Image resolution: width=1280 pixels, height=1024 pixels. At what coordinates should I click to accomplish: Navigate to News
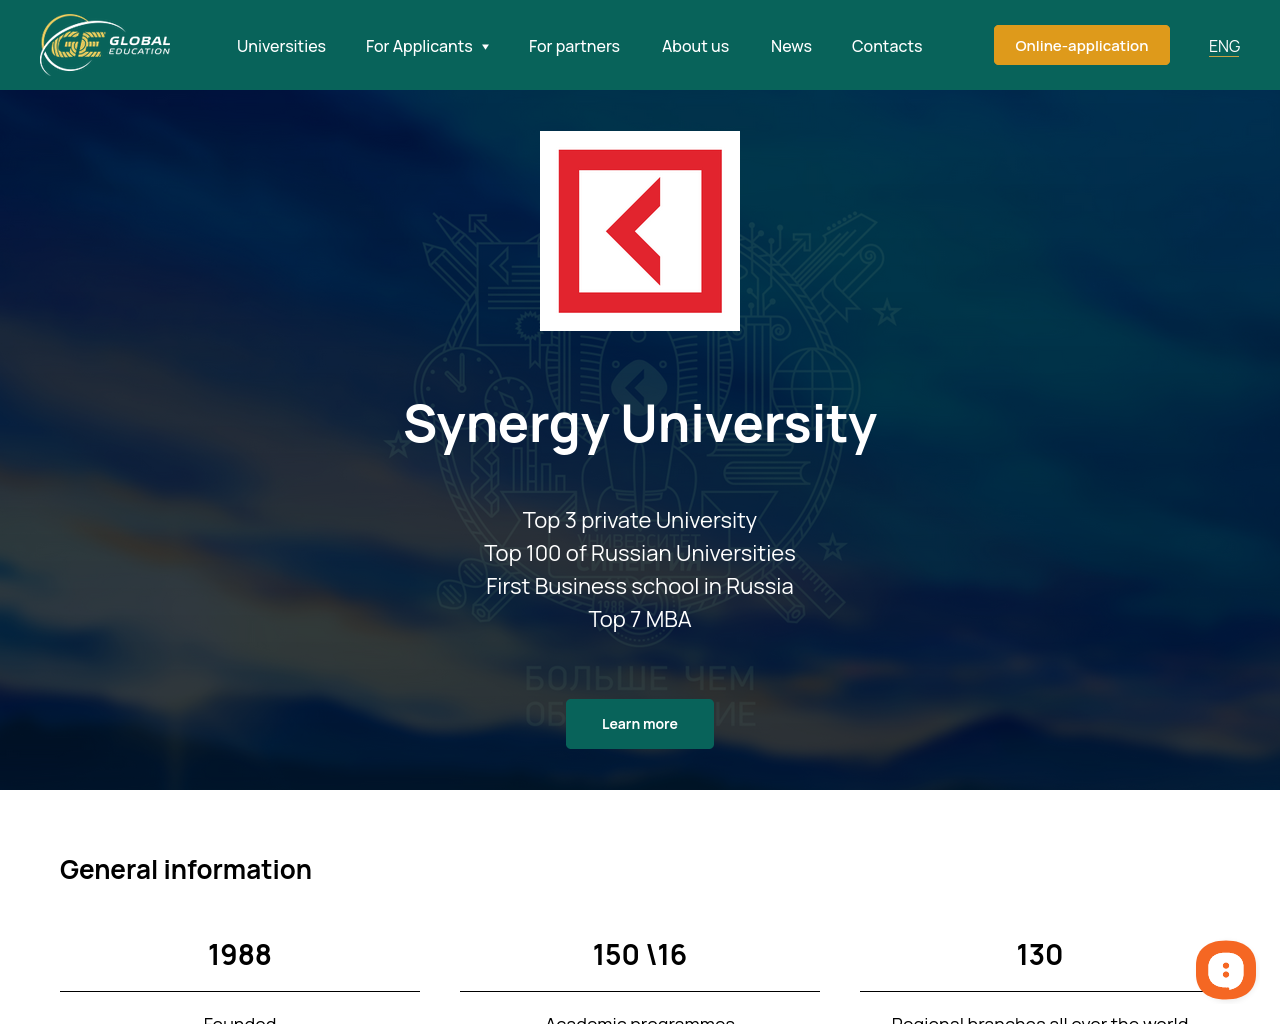pos(791,46)
